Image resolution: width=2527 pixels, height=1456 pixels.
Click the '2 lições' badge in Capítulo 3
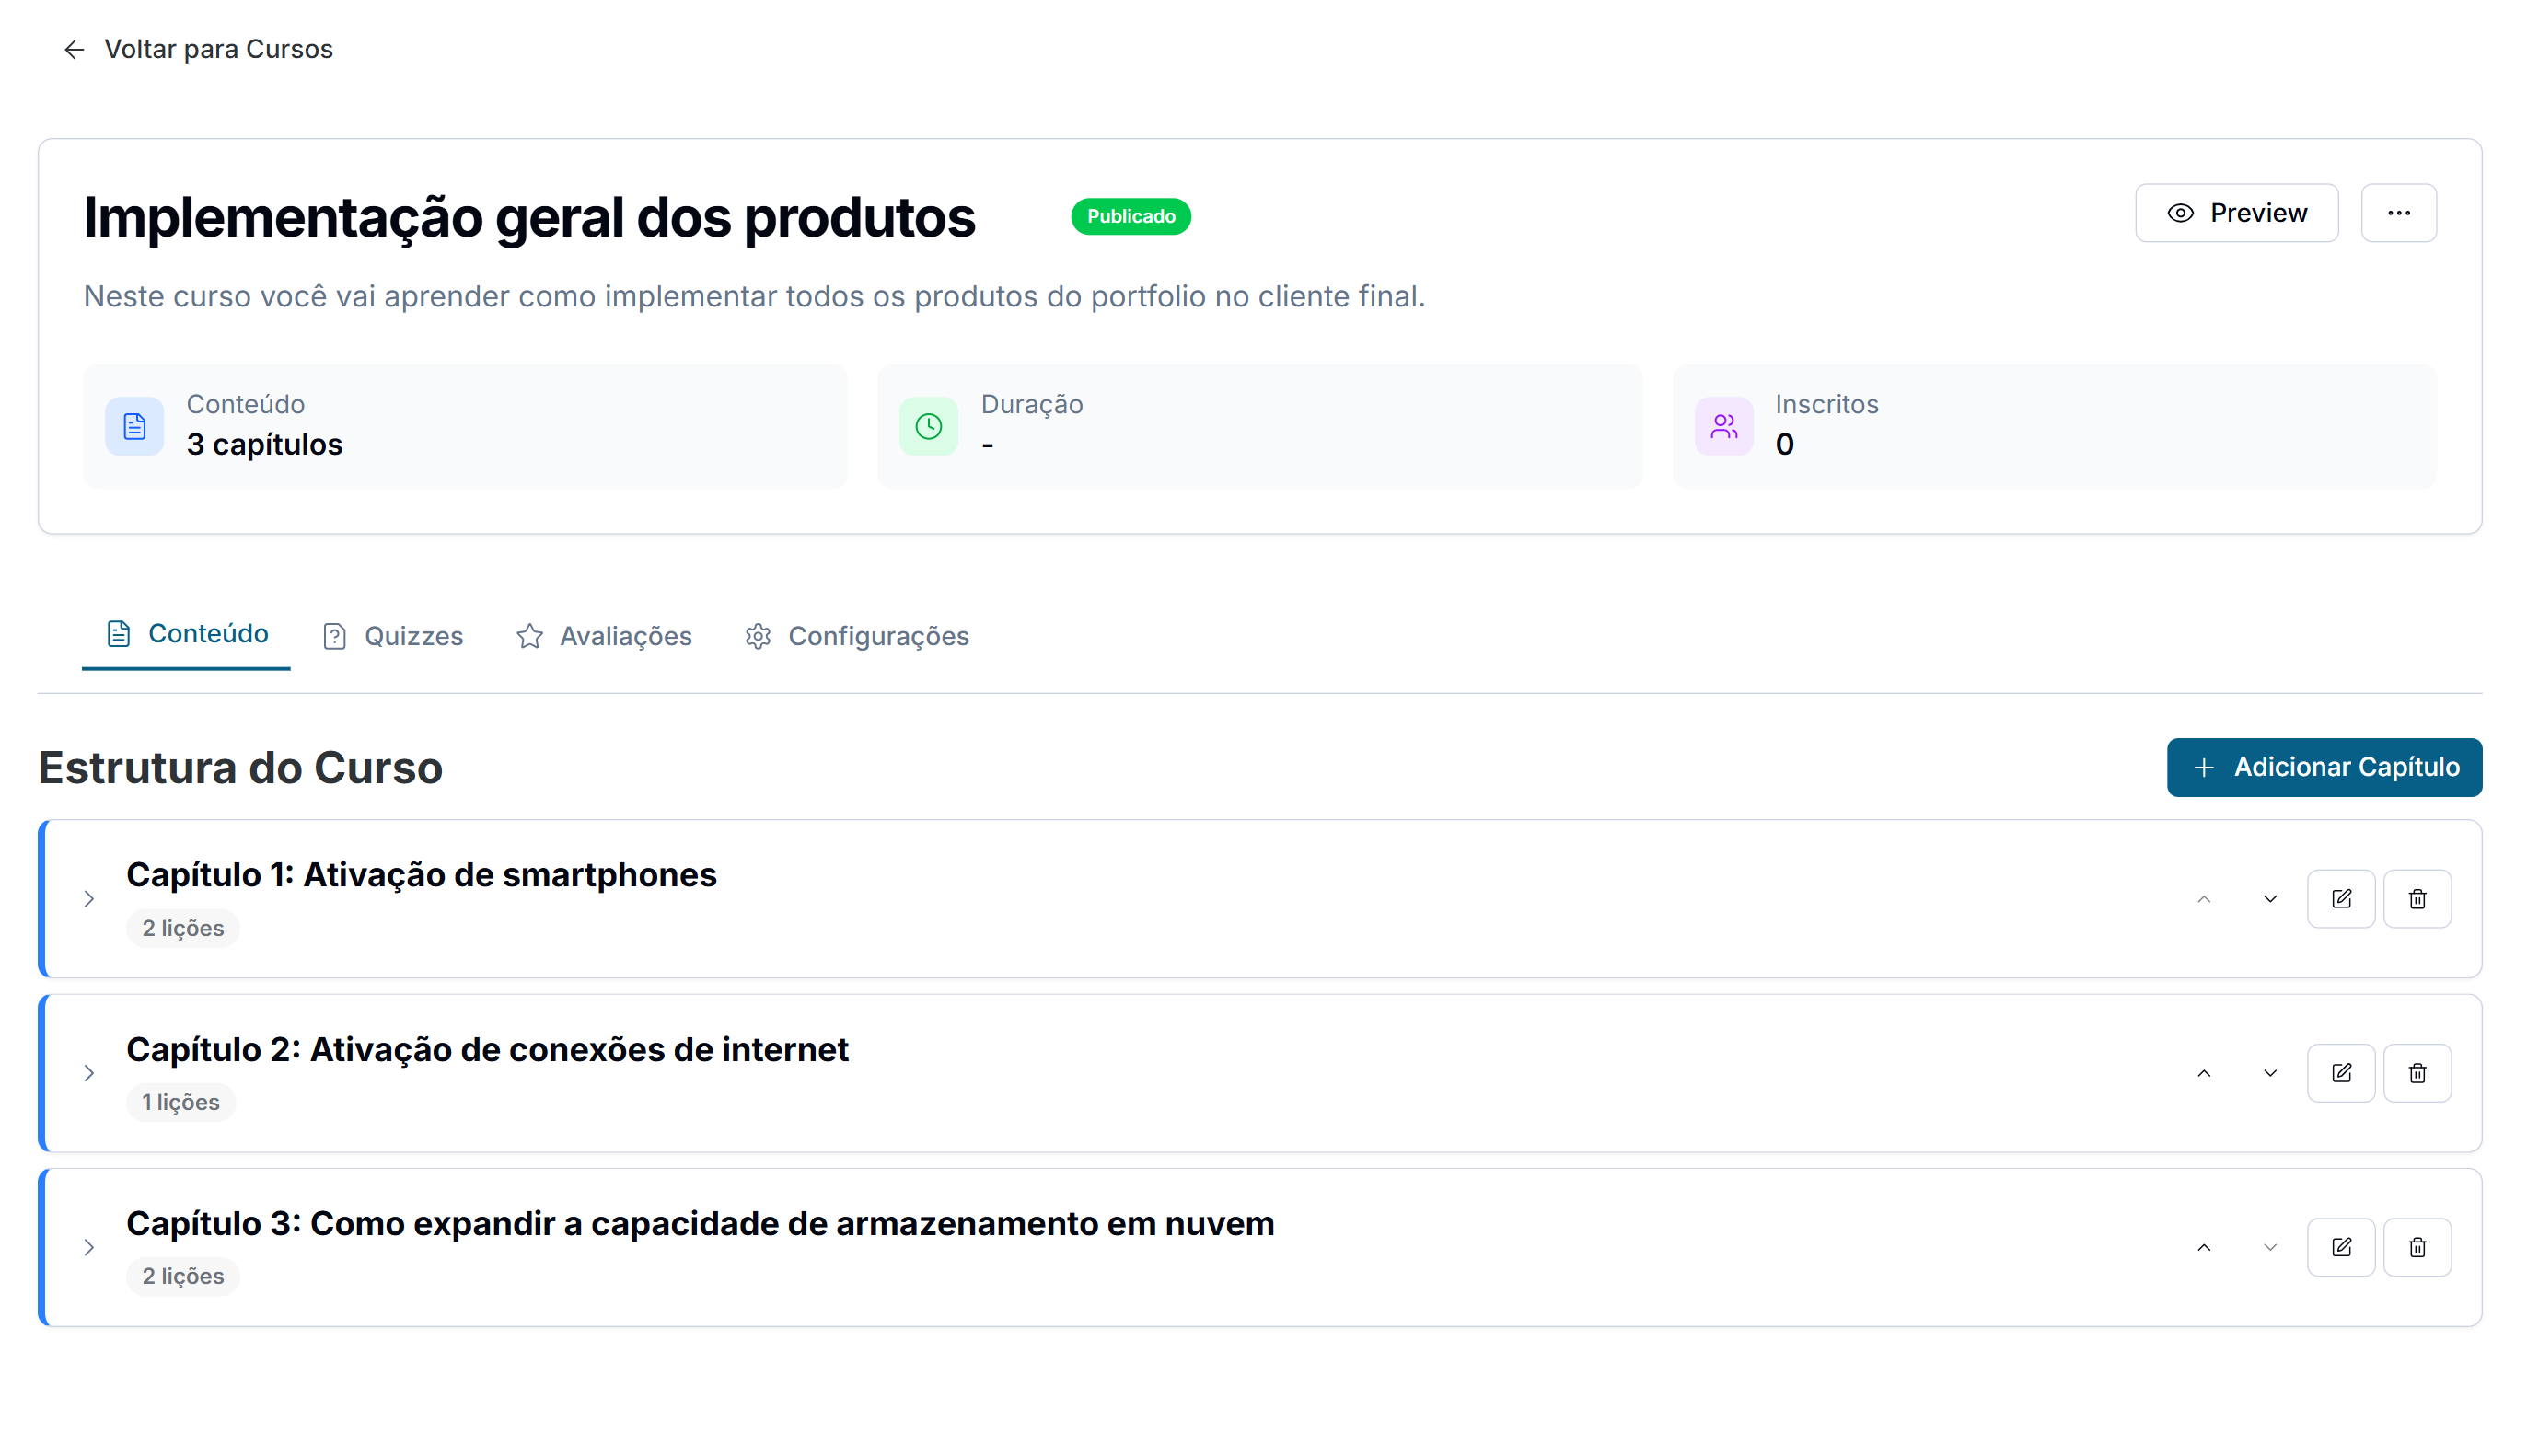(183, 1275)
